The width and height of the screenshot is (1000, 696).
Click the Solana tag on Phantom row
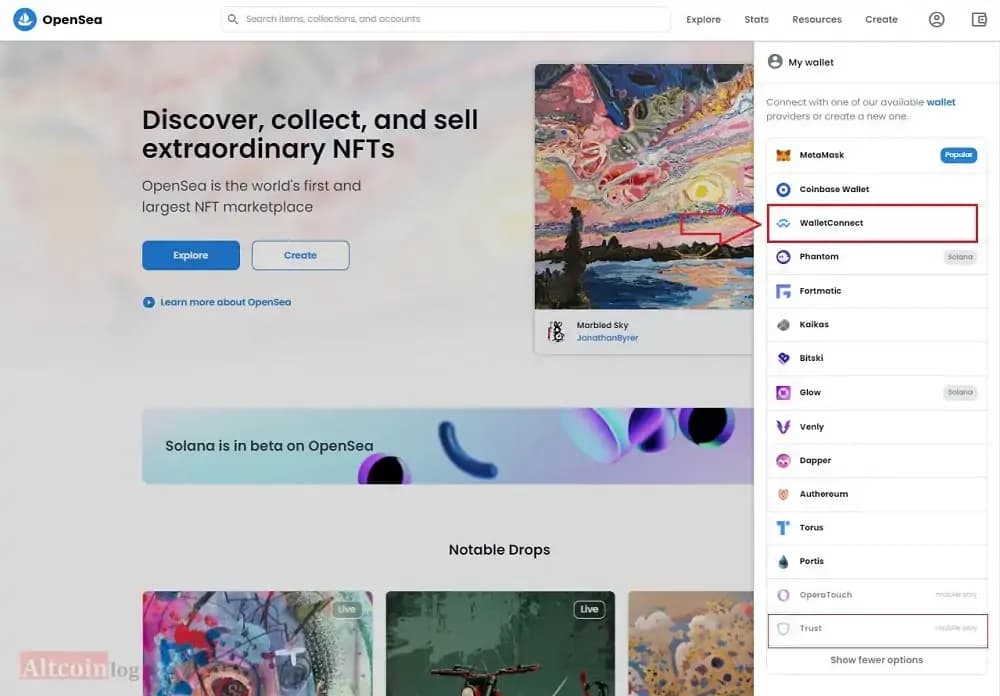click(x=960, y=257)
